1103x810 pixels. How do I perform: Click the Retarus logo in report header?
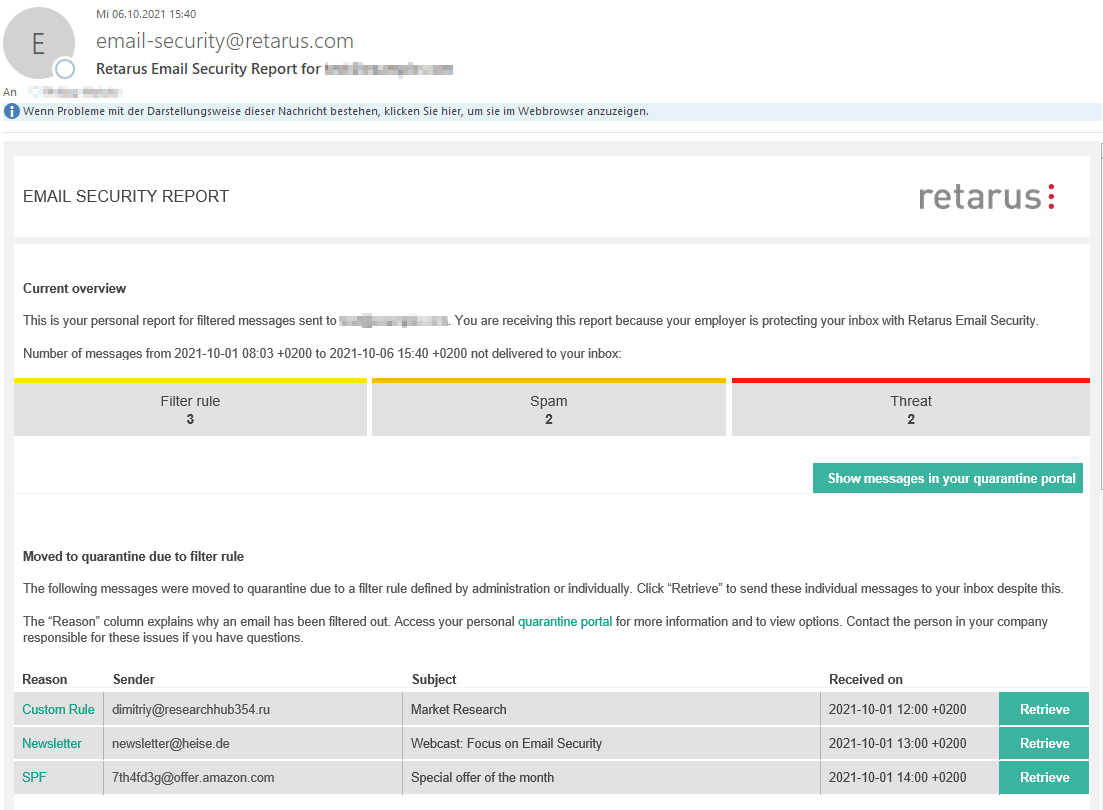pos(986,196)
